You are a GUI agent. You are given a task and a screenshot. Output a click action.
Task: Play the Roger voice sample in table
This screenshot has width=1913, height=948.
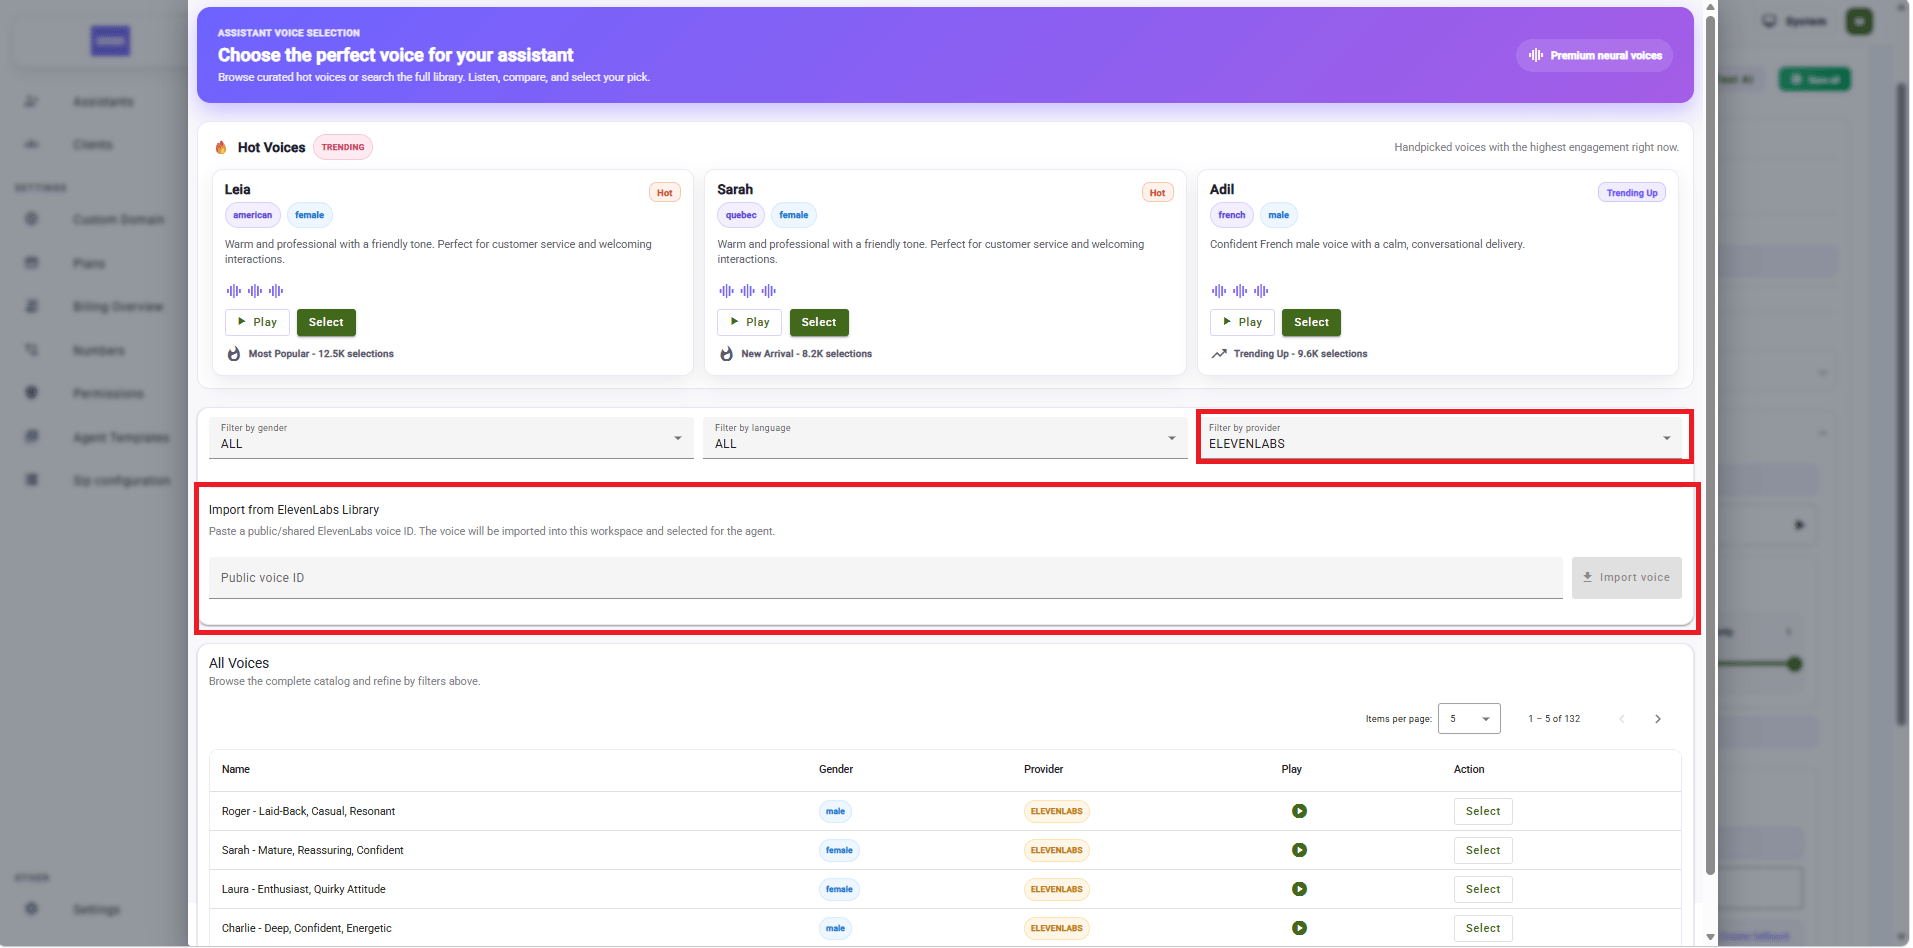coord(1299,811)
